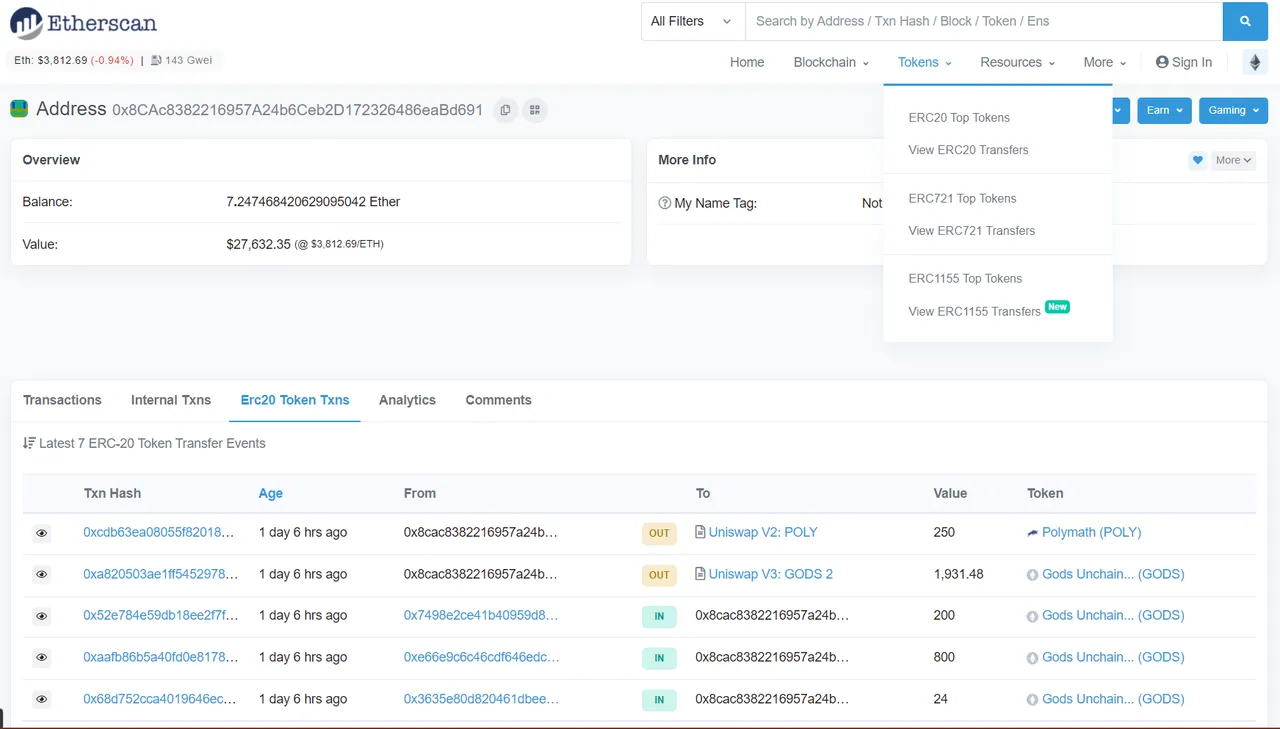
Task: Select View ERC1155 Transfers menu entry
Action: [x=974, y=311]
